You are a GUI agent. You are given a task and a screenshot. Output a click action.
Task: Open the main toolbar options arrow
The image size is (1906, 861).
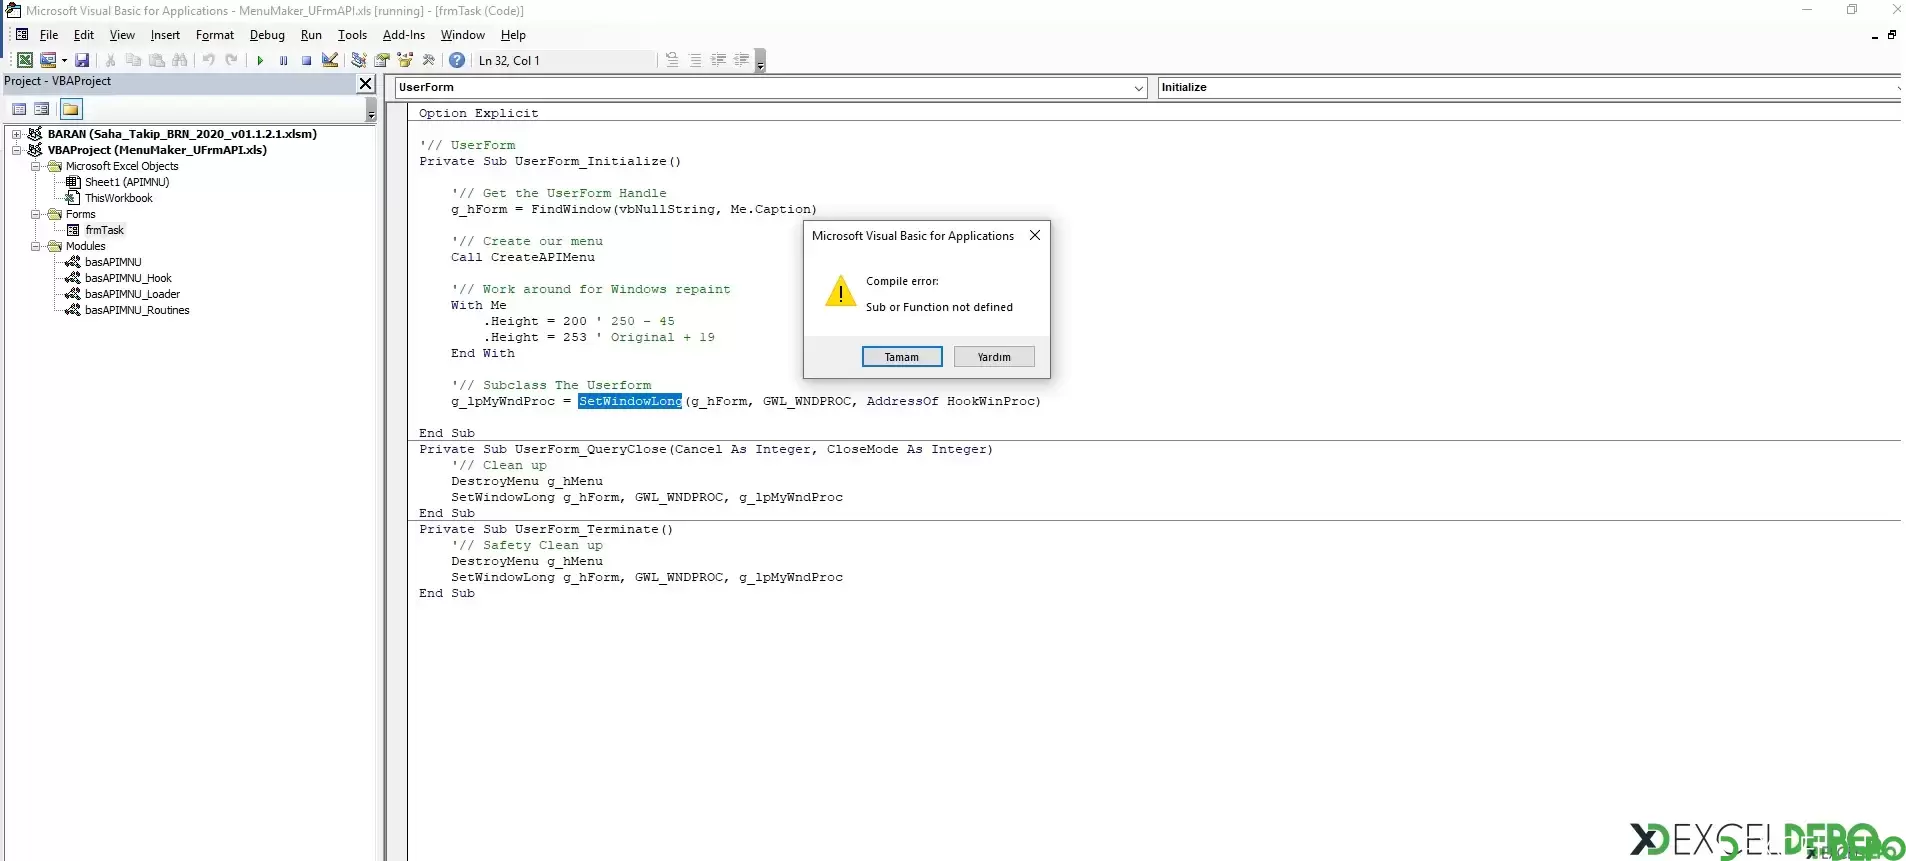point(760,61)
